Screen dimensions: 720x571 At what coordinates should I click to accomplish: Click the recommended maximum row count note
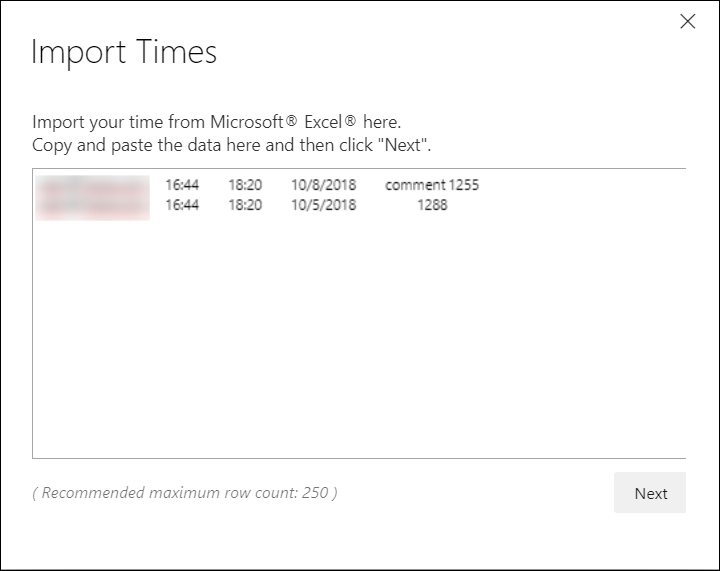[185, 493]
